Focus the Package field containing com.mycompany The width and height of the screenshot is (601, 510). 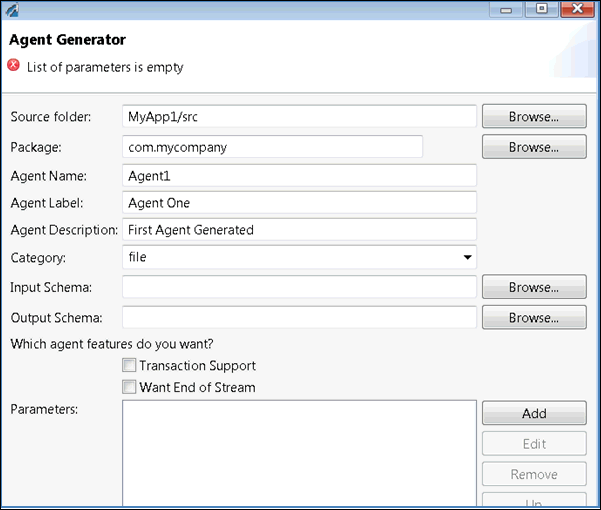[272, 147]
